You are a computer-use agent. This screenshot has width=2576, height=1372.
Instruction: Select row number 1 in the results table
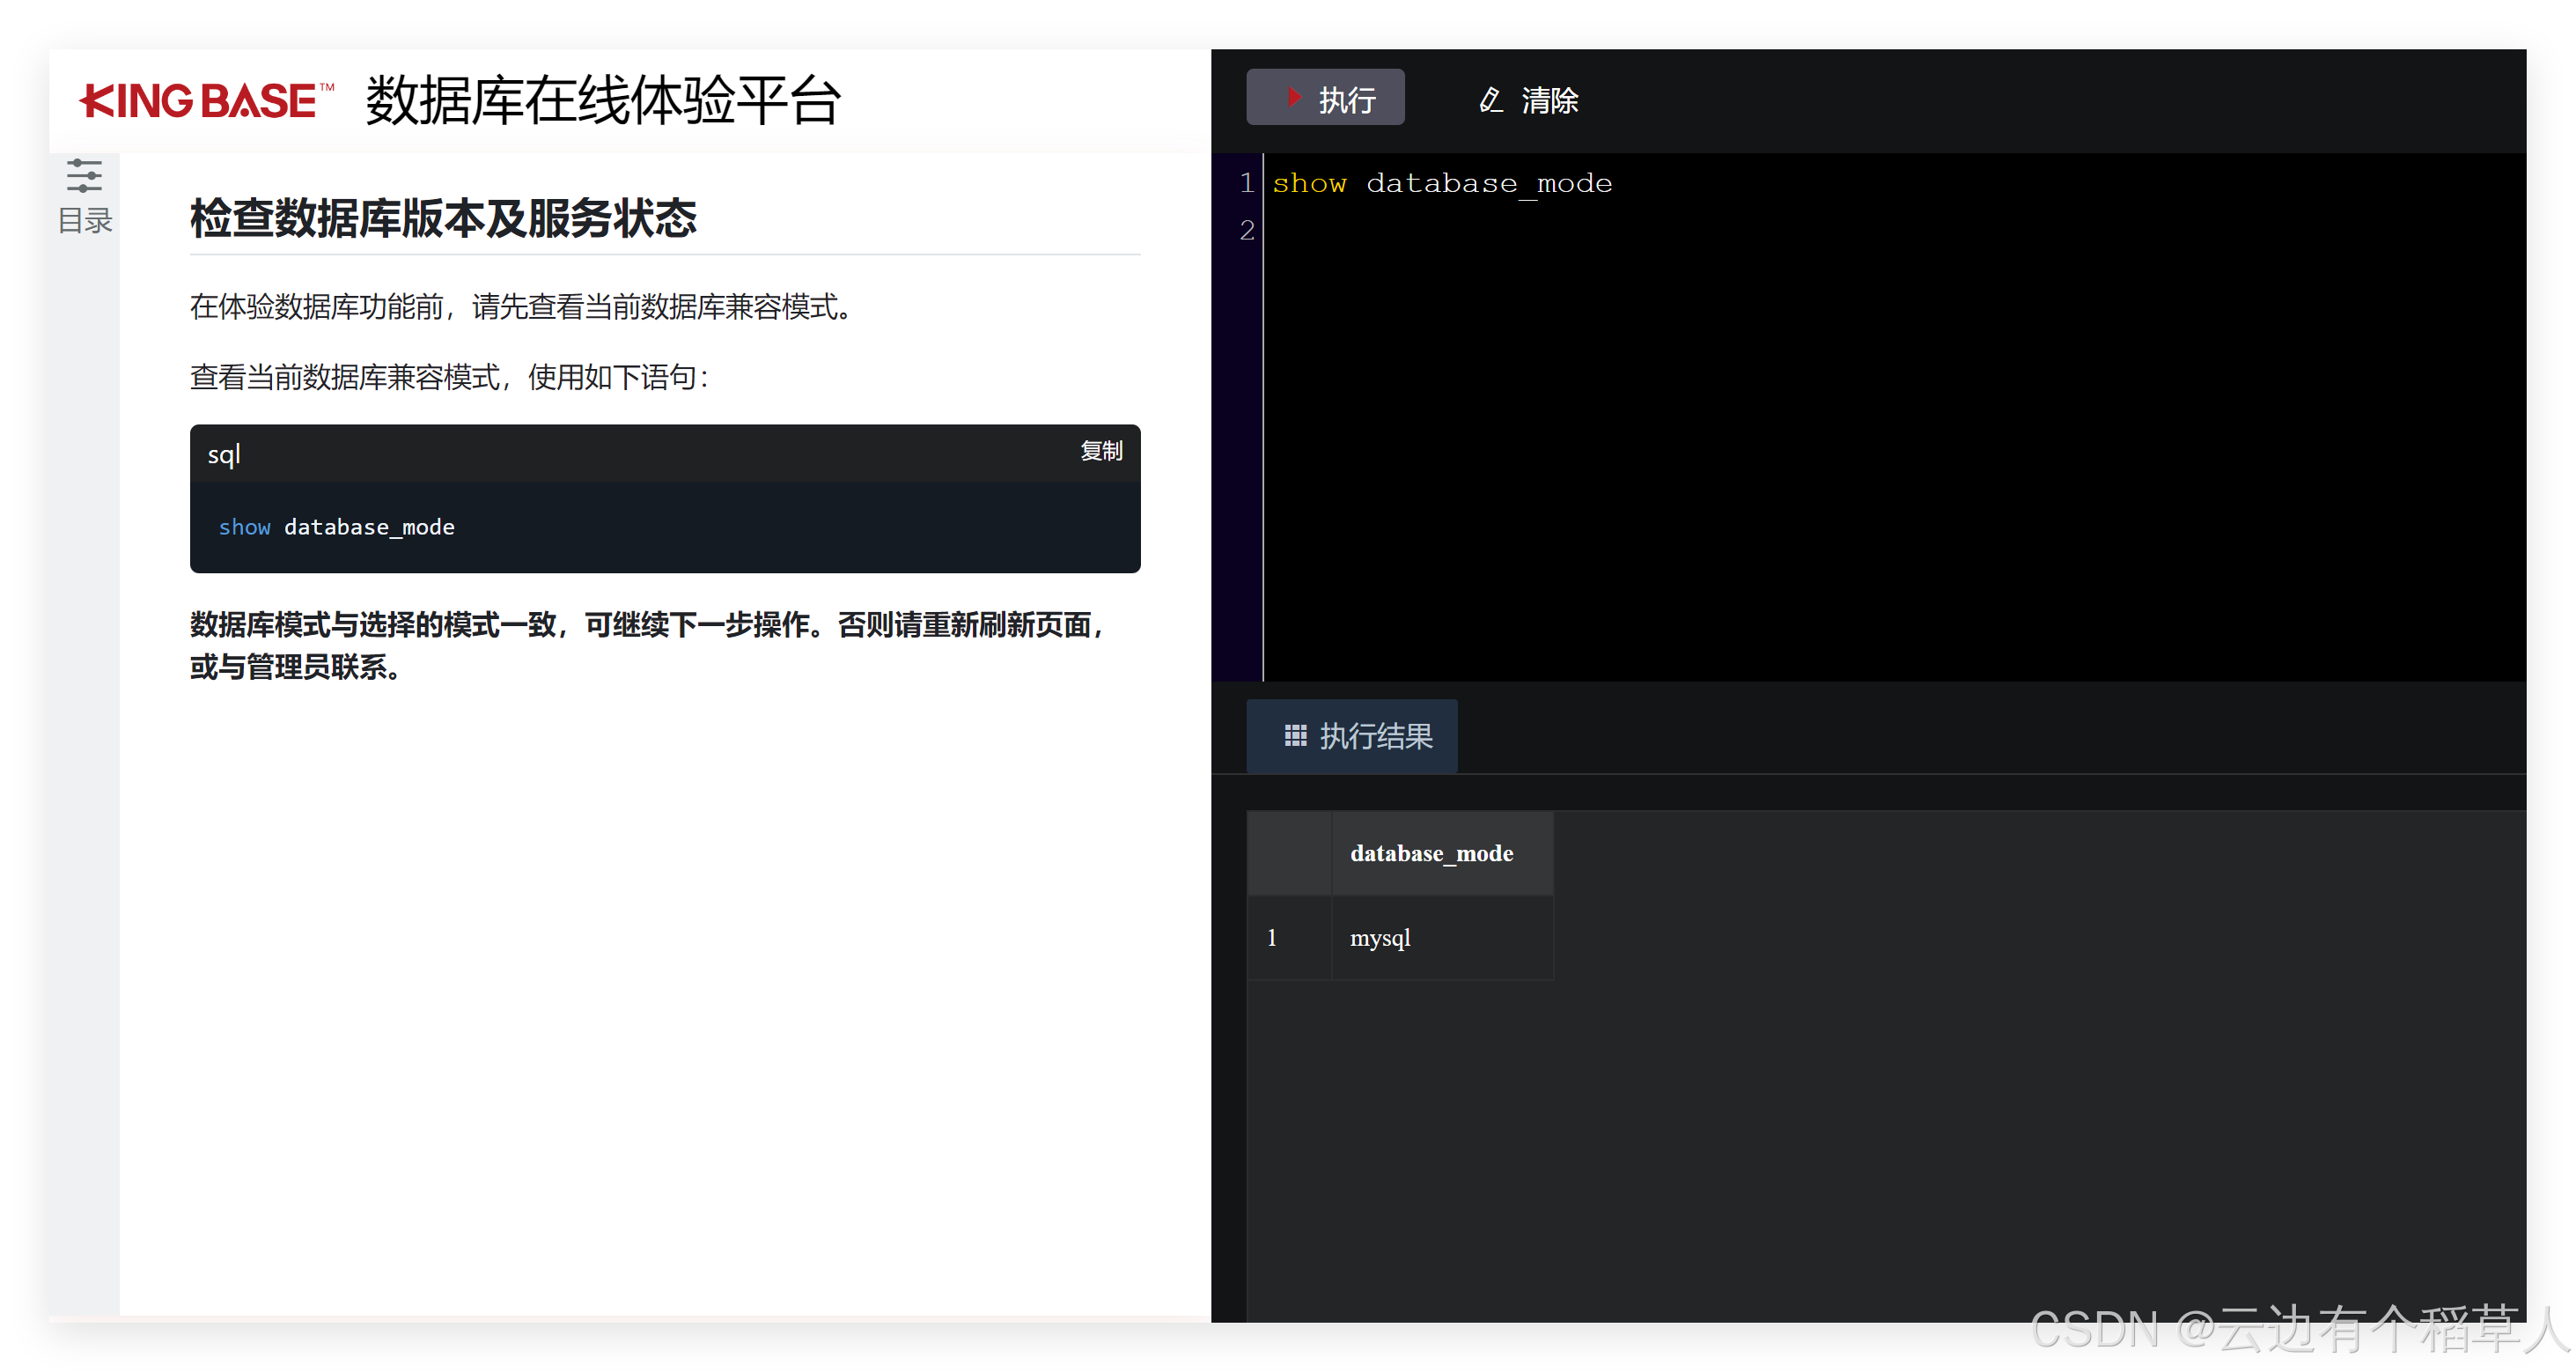(x=1272, y=938)
